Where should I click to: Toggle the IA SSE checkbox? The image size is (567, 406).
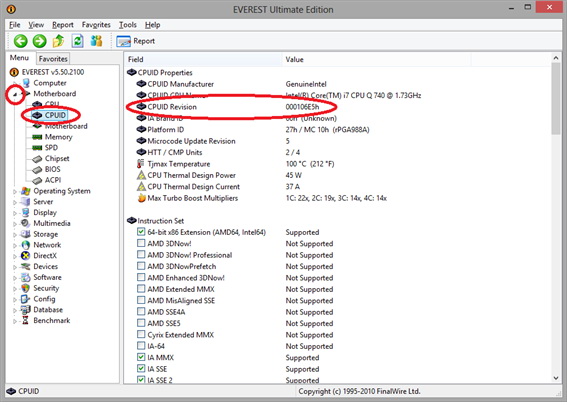point(141,368)
